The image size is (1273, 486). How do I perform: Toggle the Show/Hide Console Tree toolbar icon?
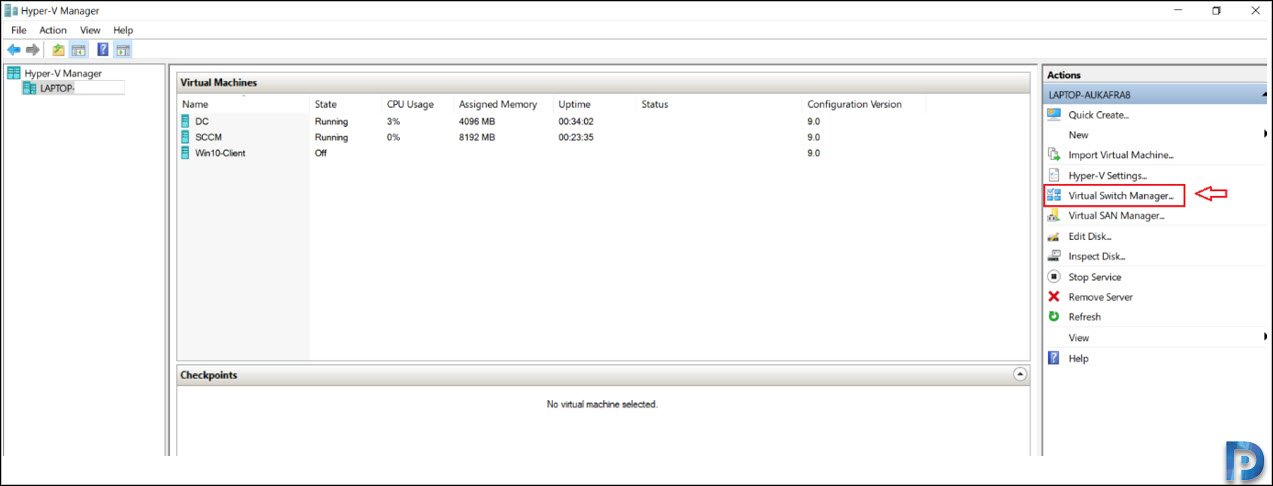[78, 49]
